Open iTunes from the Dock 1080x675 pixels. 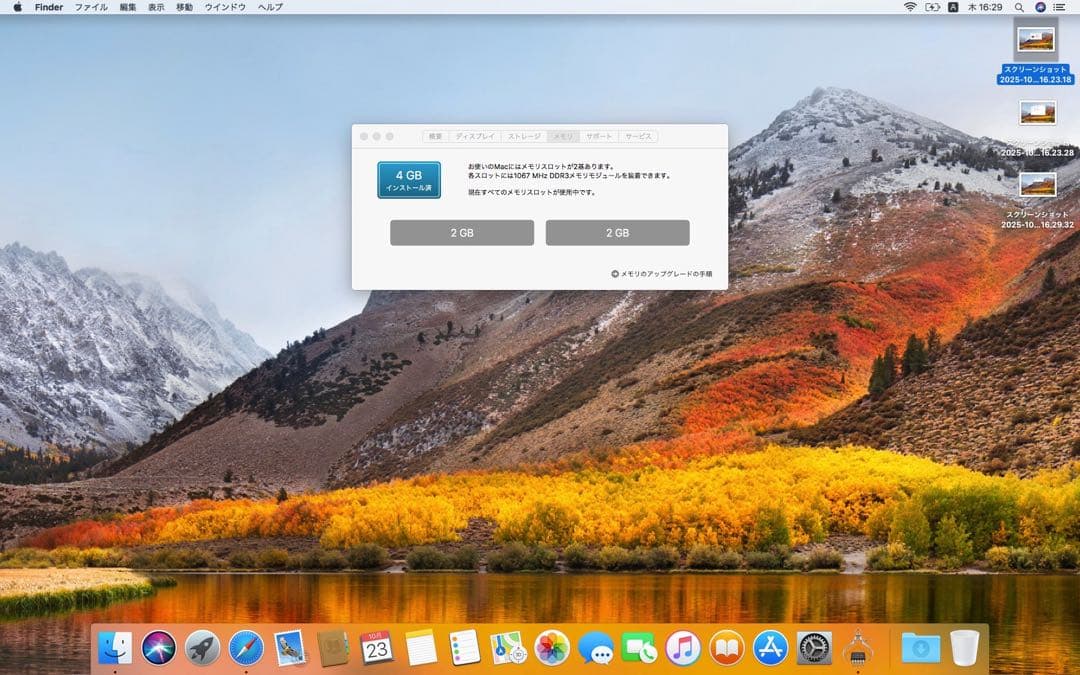pos(684,650)
